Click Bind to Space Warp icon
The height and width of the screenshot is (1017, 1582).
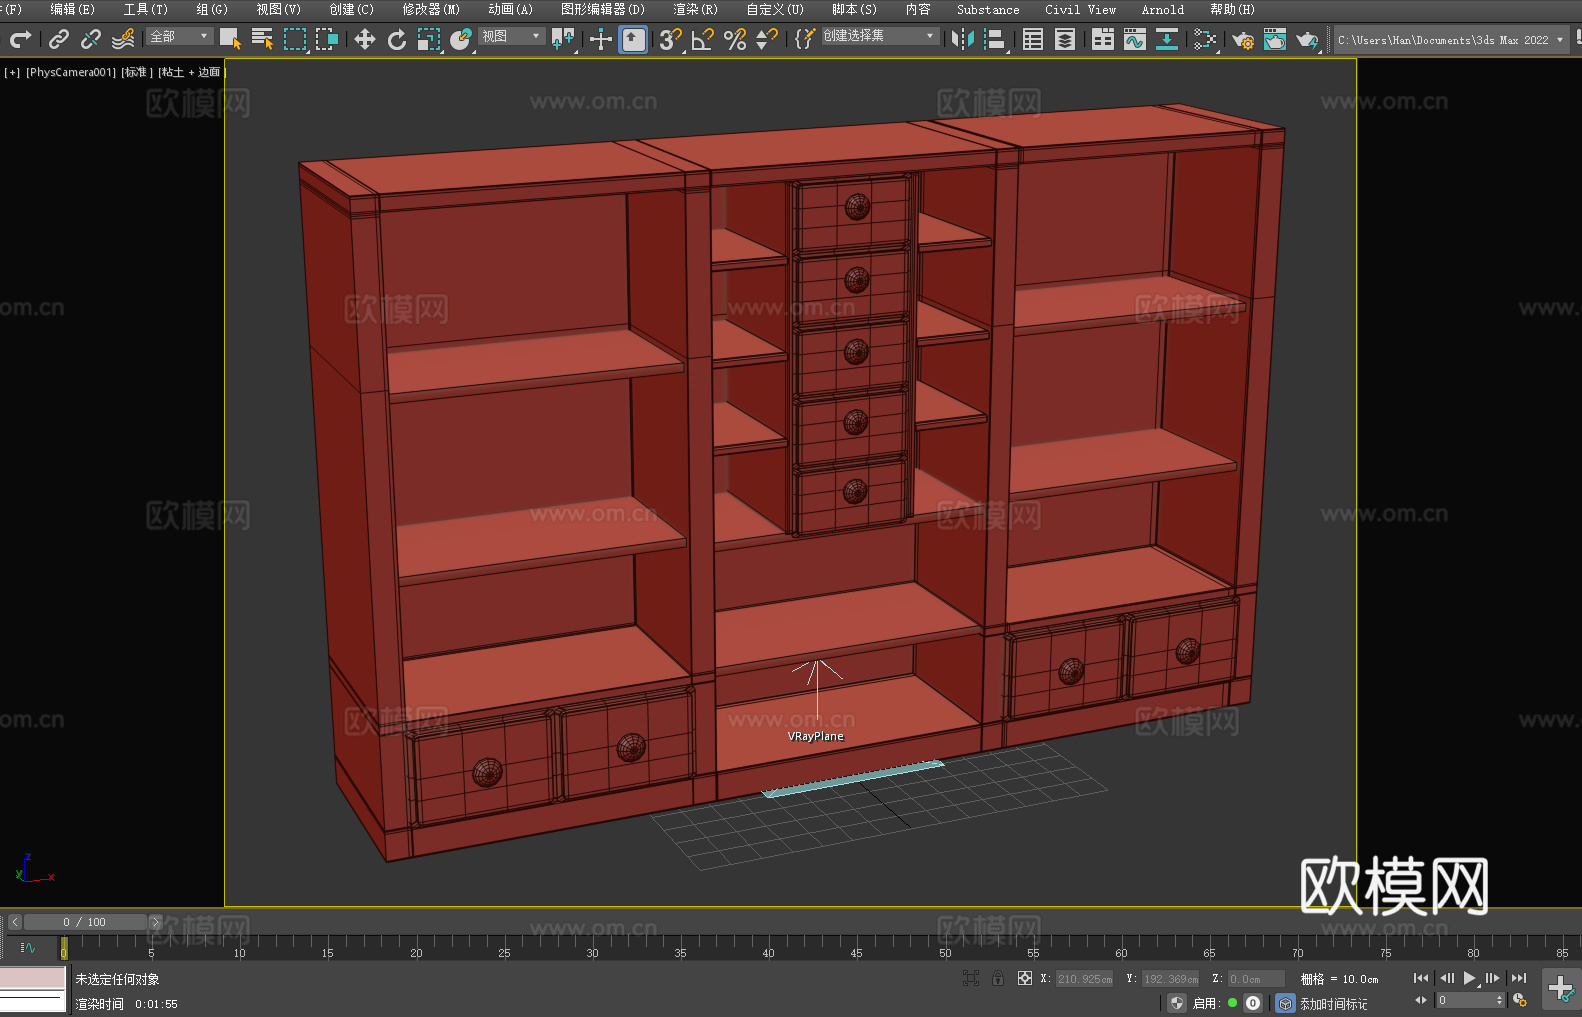pyautogui.click(x=123, y=39)
